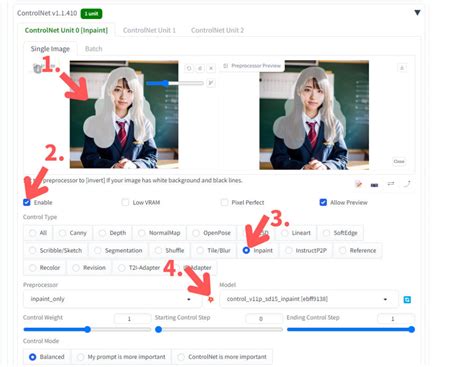Click the Starting Control Step slider
474x367 pixels.
(x=219, y=329)
